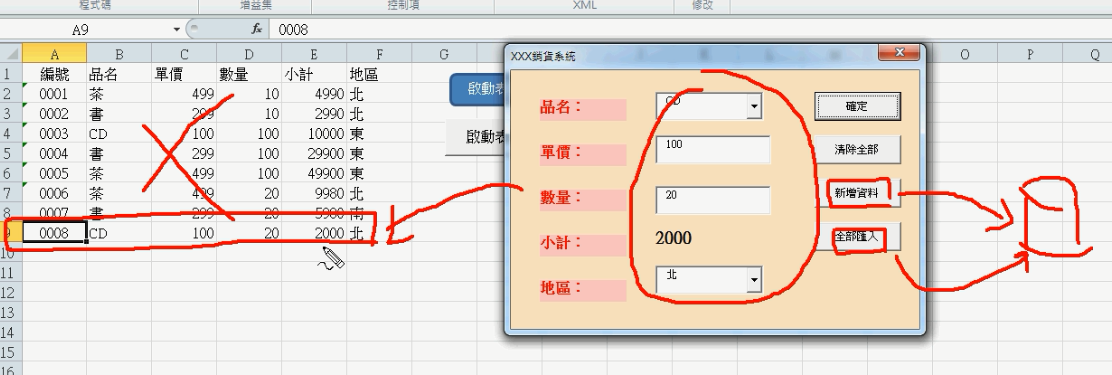Click the 數量 input field showing 20
Screen dimensions: 1112x375
713,200
